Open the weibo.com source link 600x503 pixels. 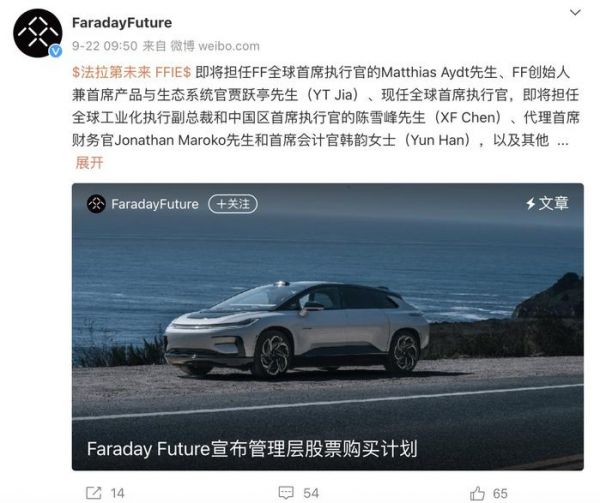(229, 46)
